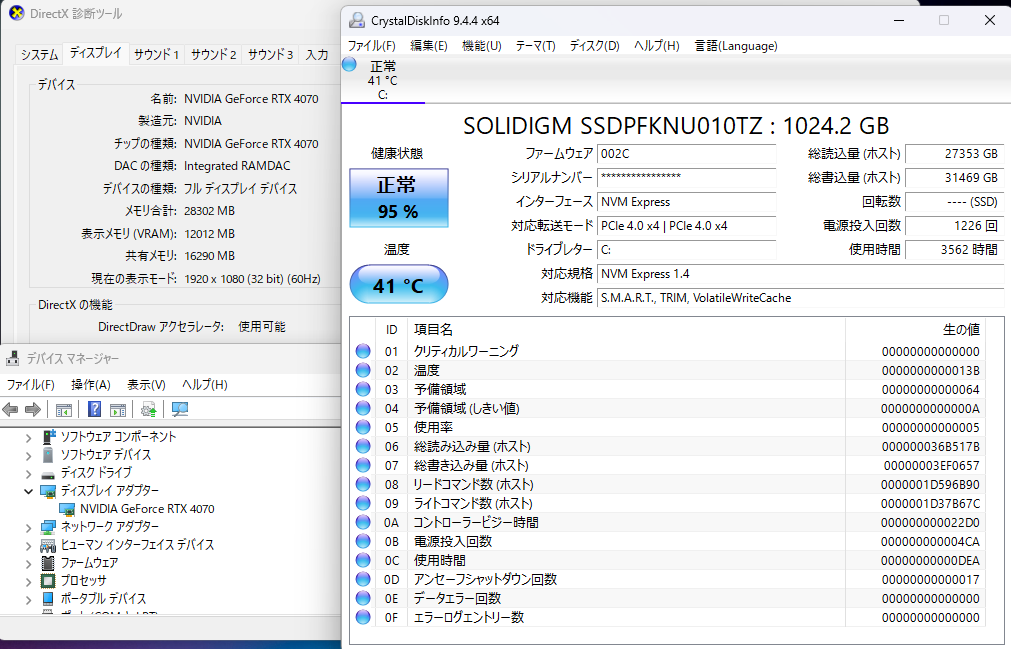
Task: Click the ファームウェア category icon
Action: [48, 563]
